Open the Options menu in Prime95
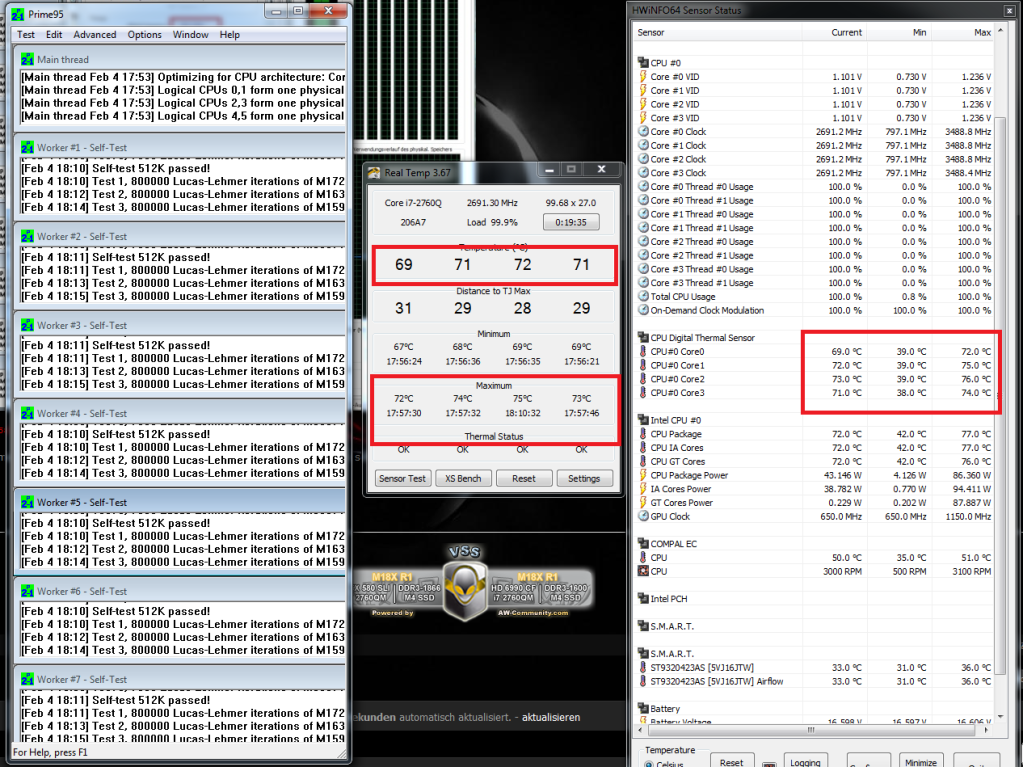The image size is (1023, 767). click(x=144, y=34)
